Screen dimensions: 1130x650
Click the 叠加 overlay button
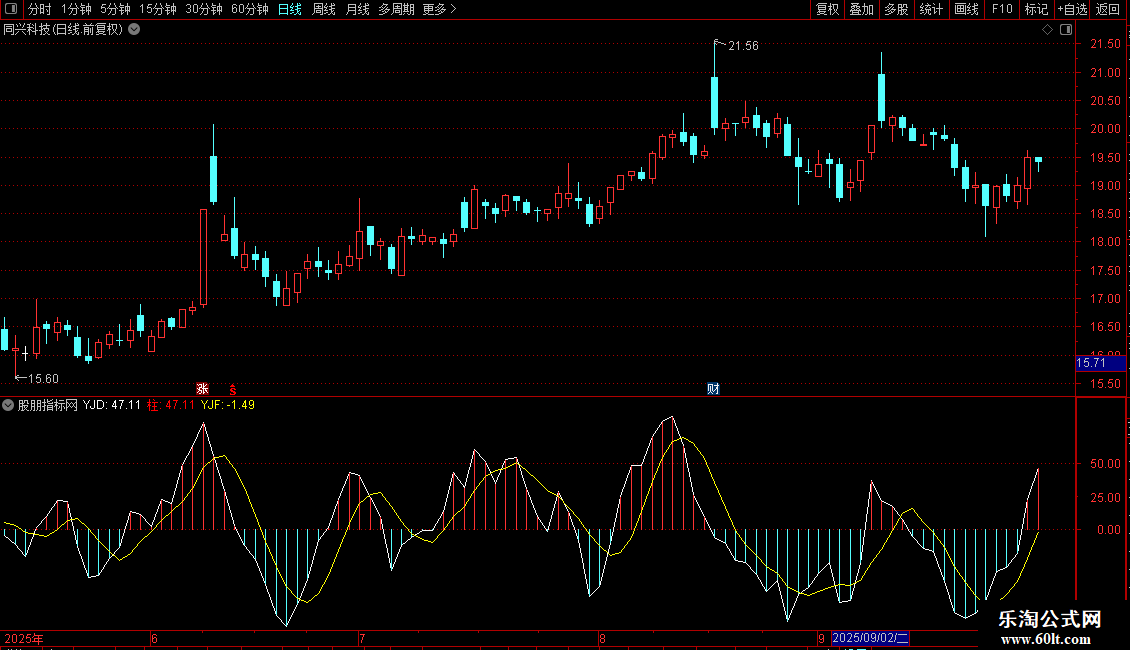click(862, 9)
